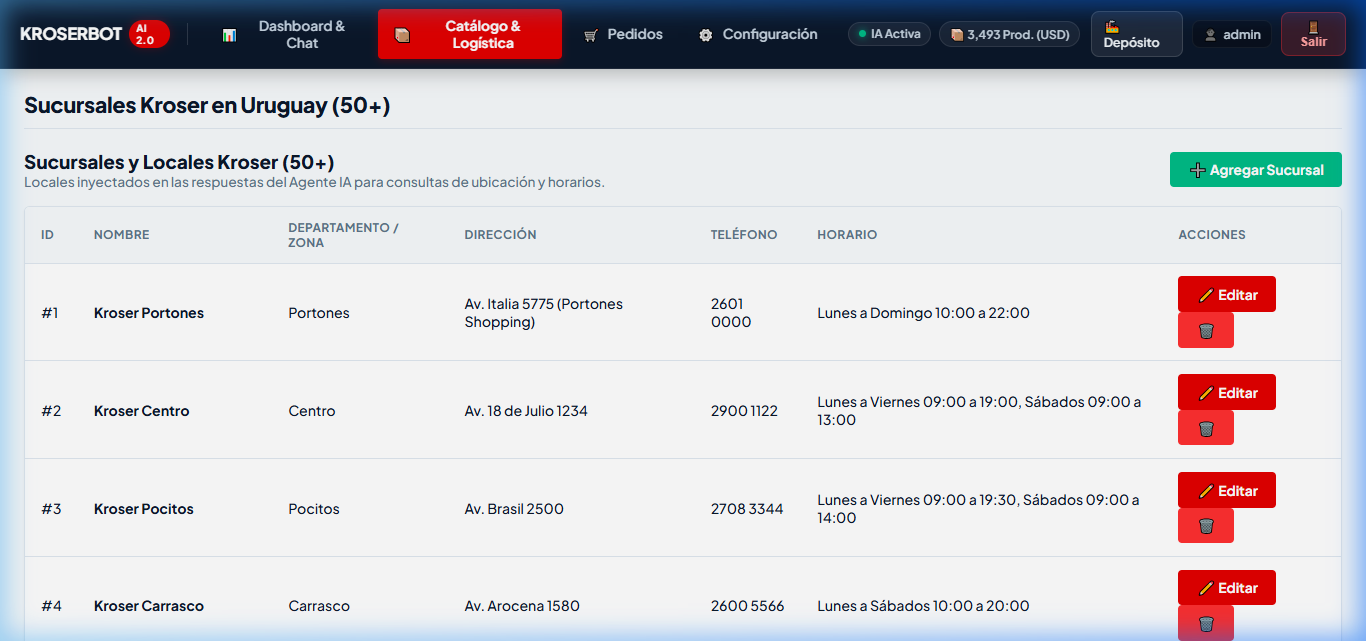Open the Dashboard & Chat section
Image resolution: width=1366 pixels, height=641 pixels.
click(x=285, y=35)
